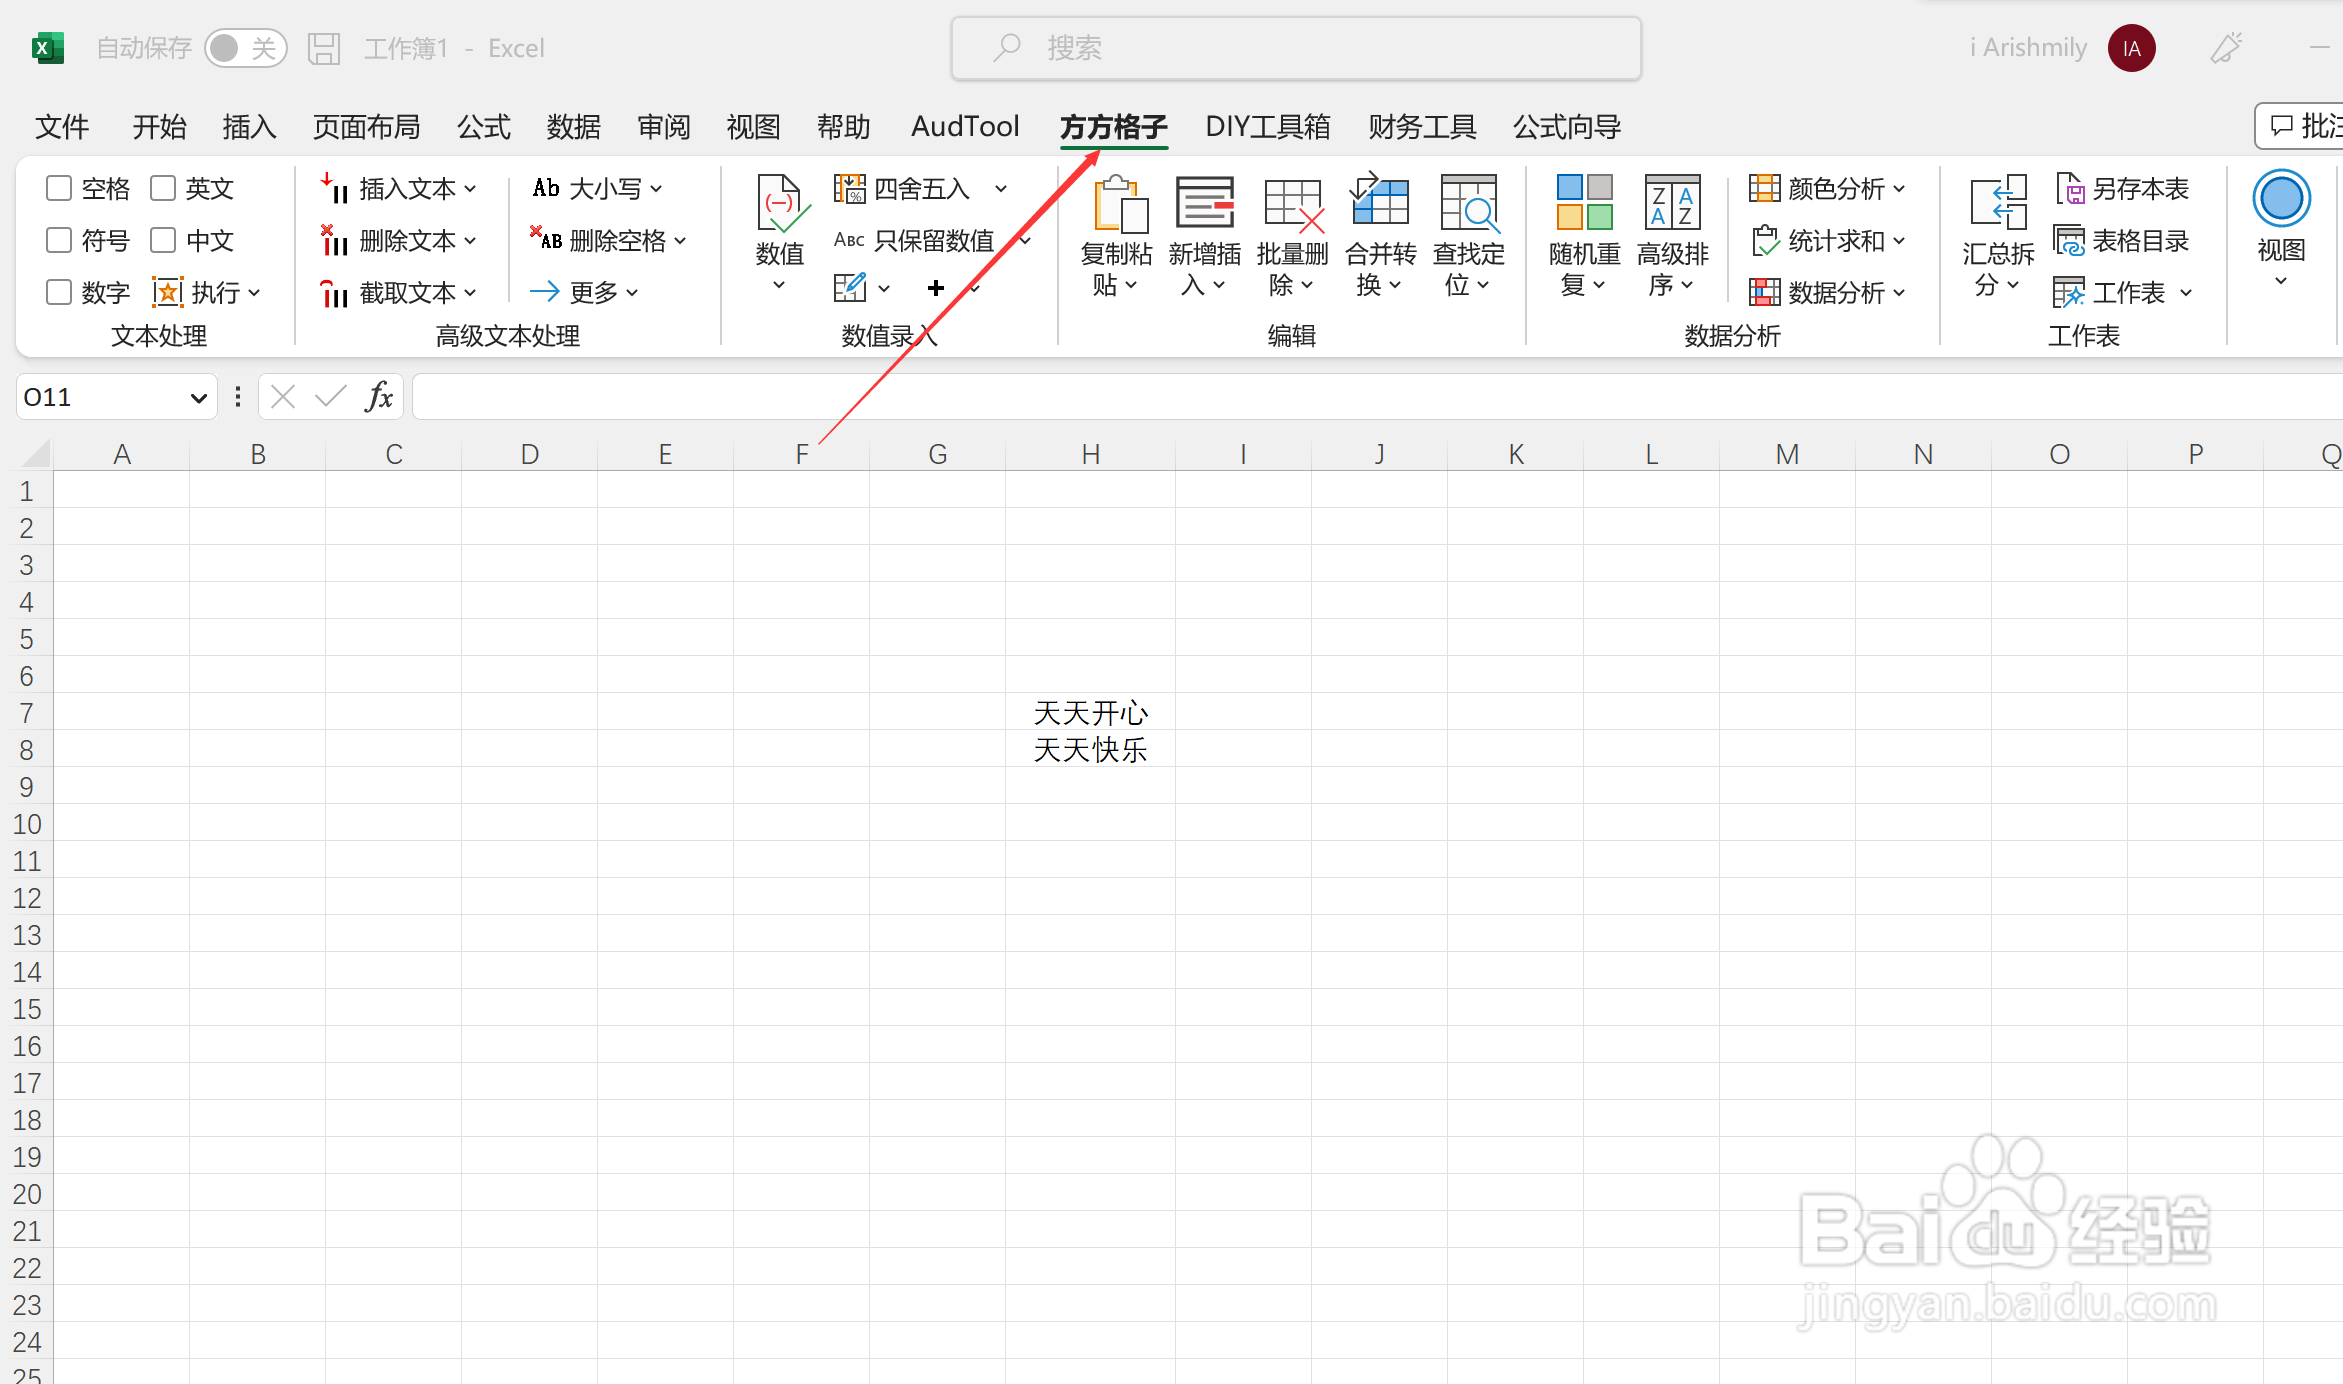Viewport: 2343px width, 1384px height.
Task: Open 合并转换 merge convert tool
Action: tap(1380, 237)
